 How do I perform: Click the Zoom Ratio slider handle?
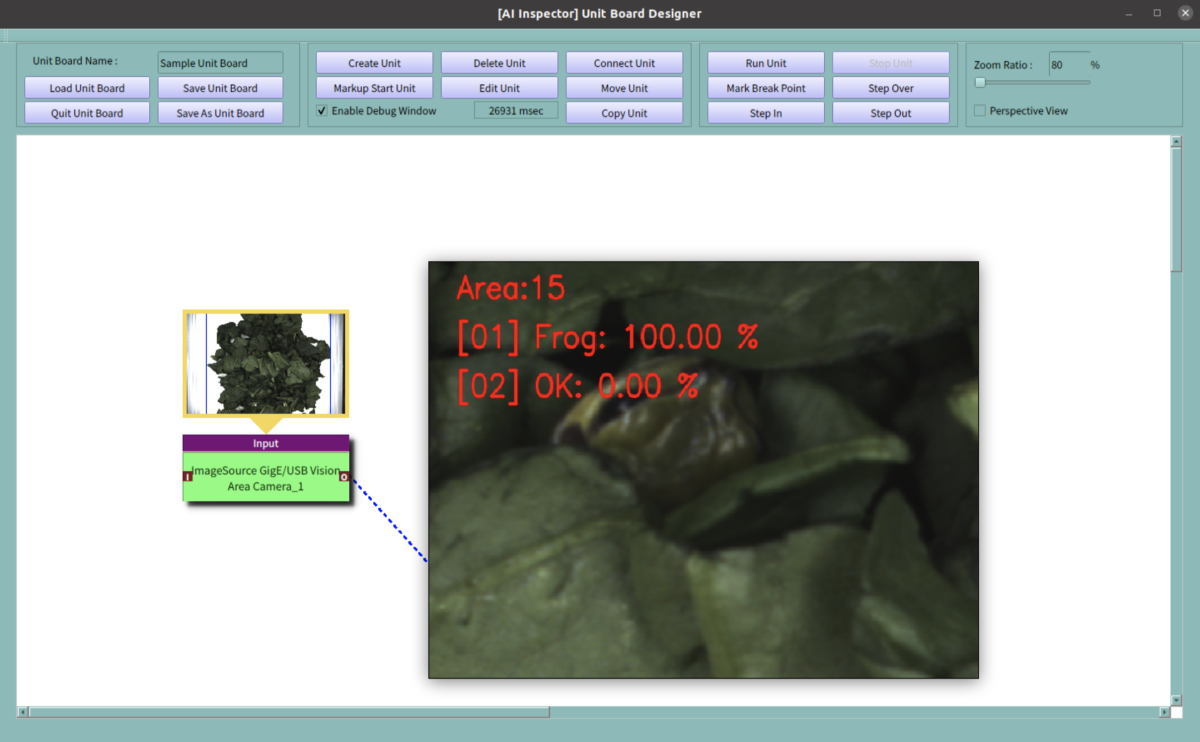click(x=980, y=83)
